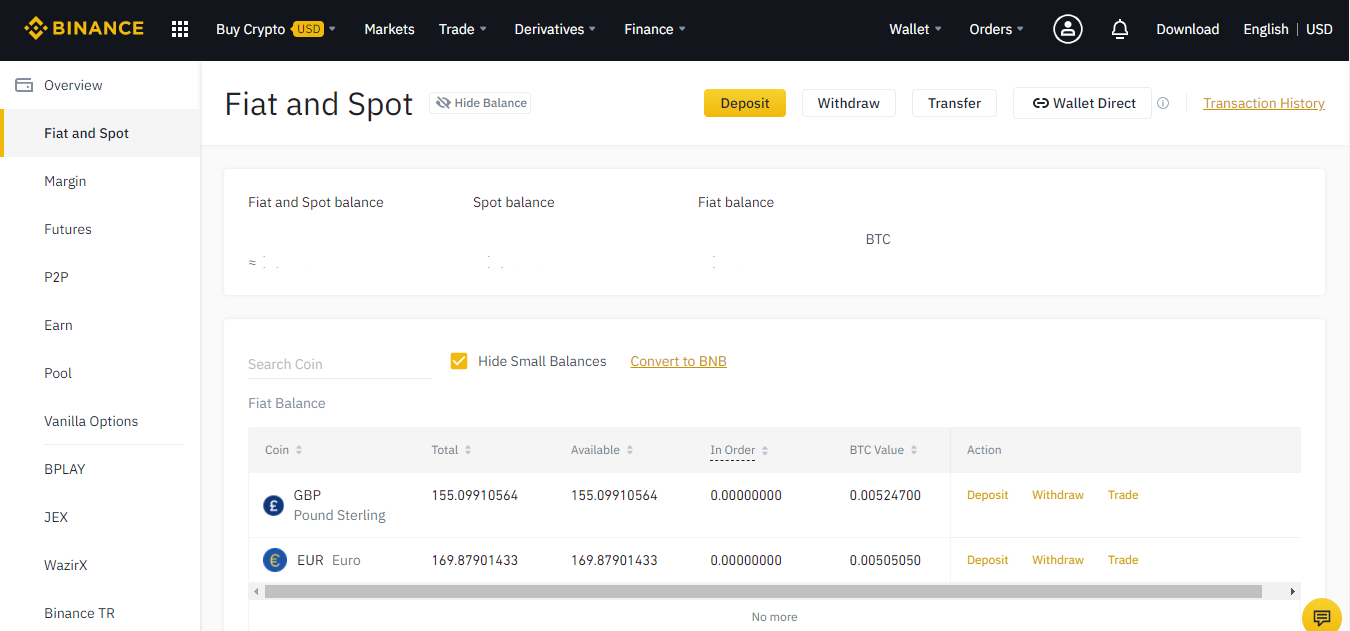Expand the Buy Crypto dropdown
The height and width of the screenshot is (631, 1350).
tap(275, 29)
